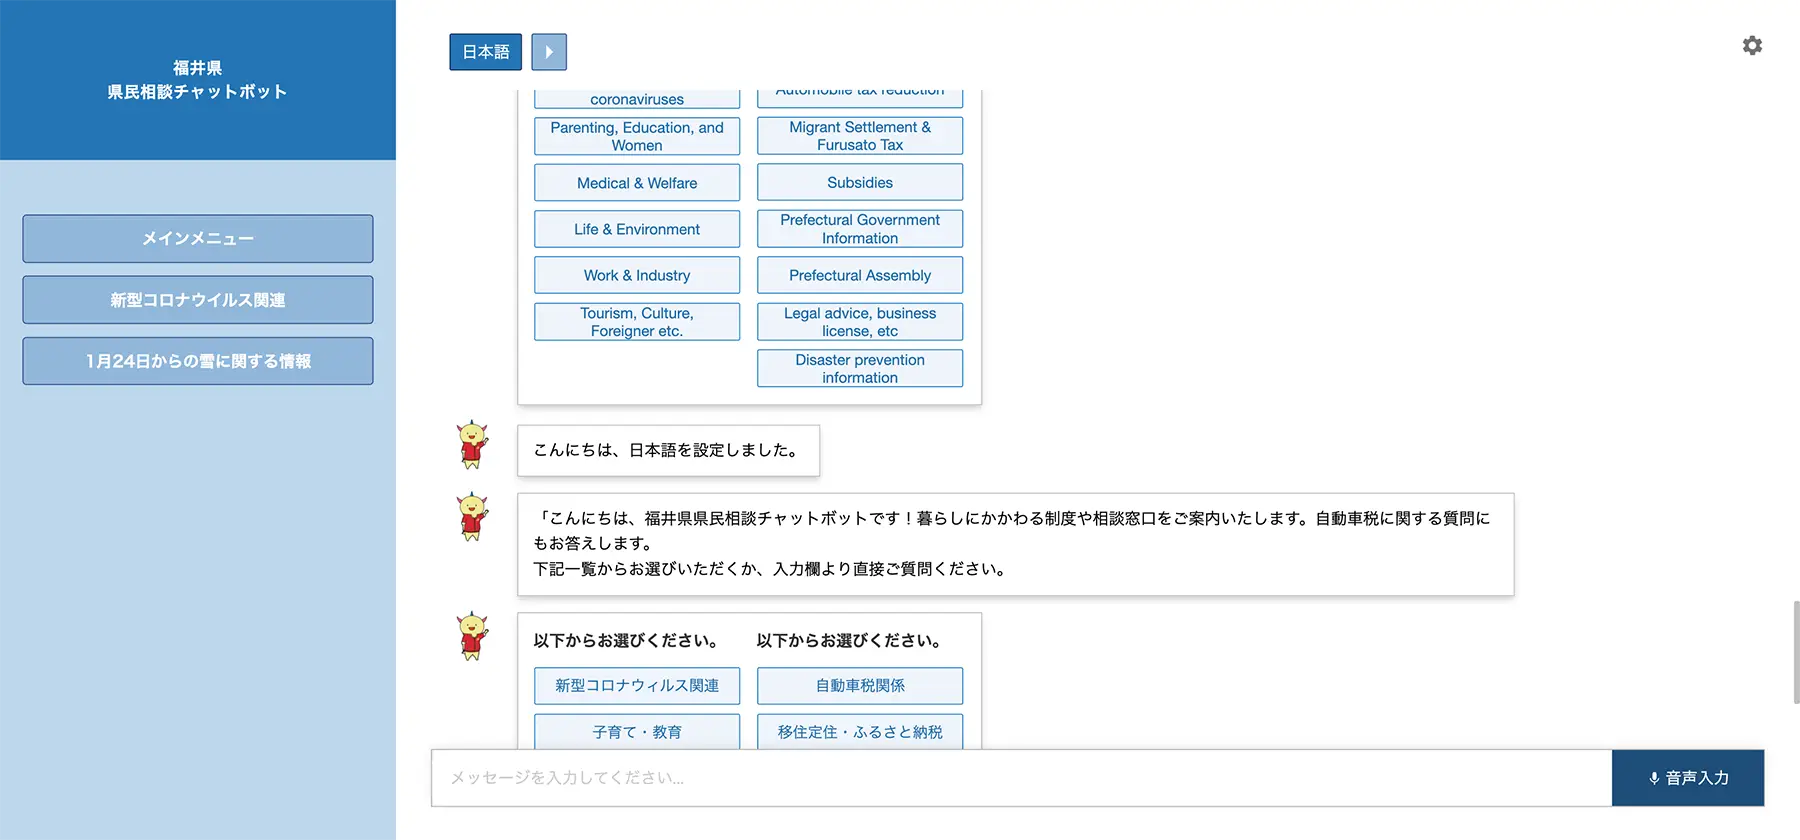The image size is (1800, 840).
Task: Select the Subsidies option
Action: [860, 182]
